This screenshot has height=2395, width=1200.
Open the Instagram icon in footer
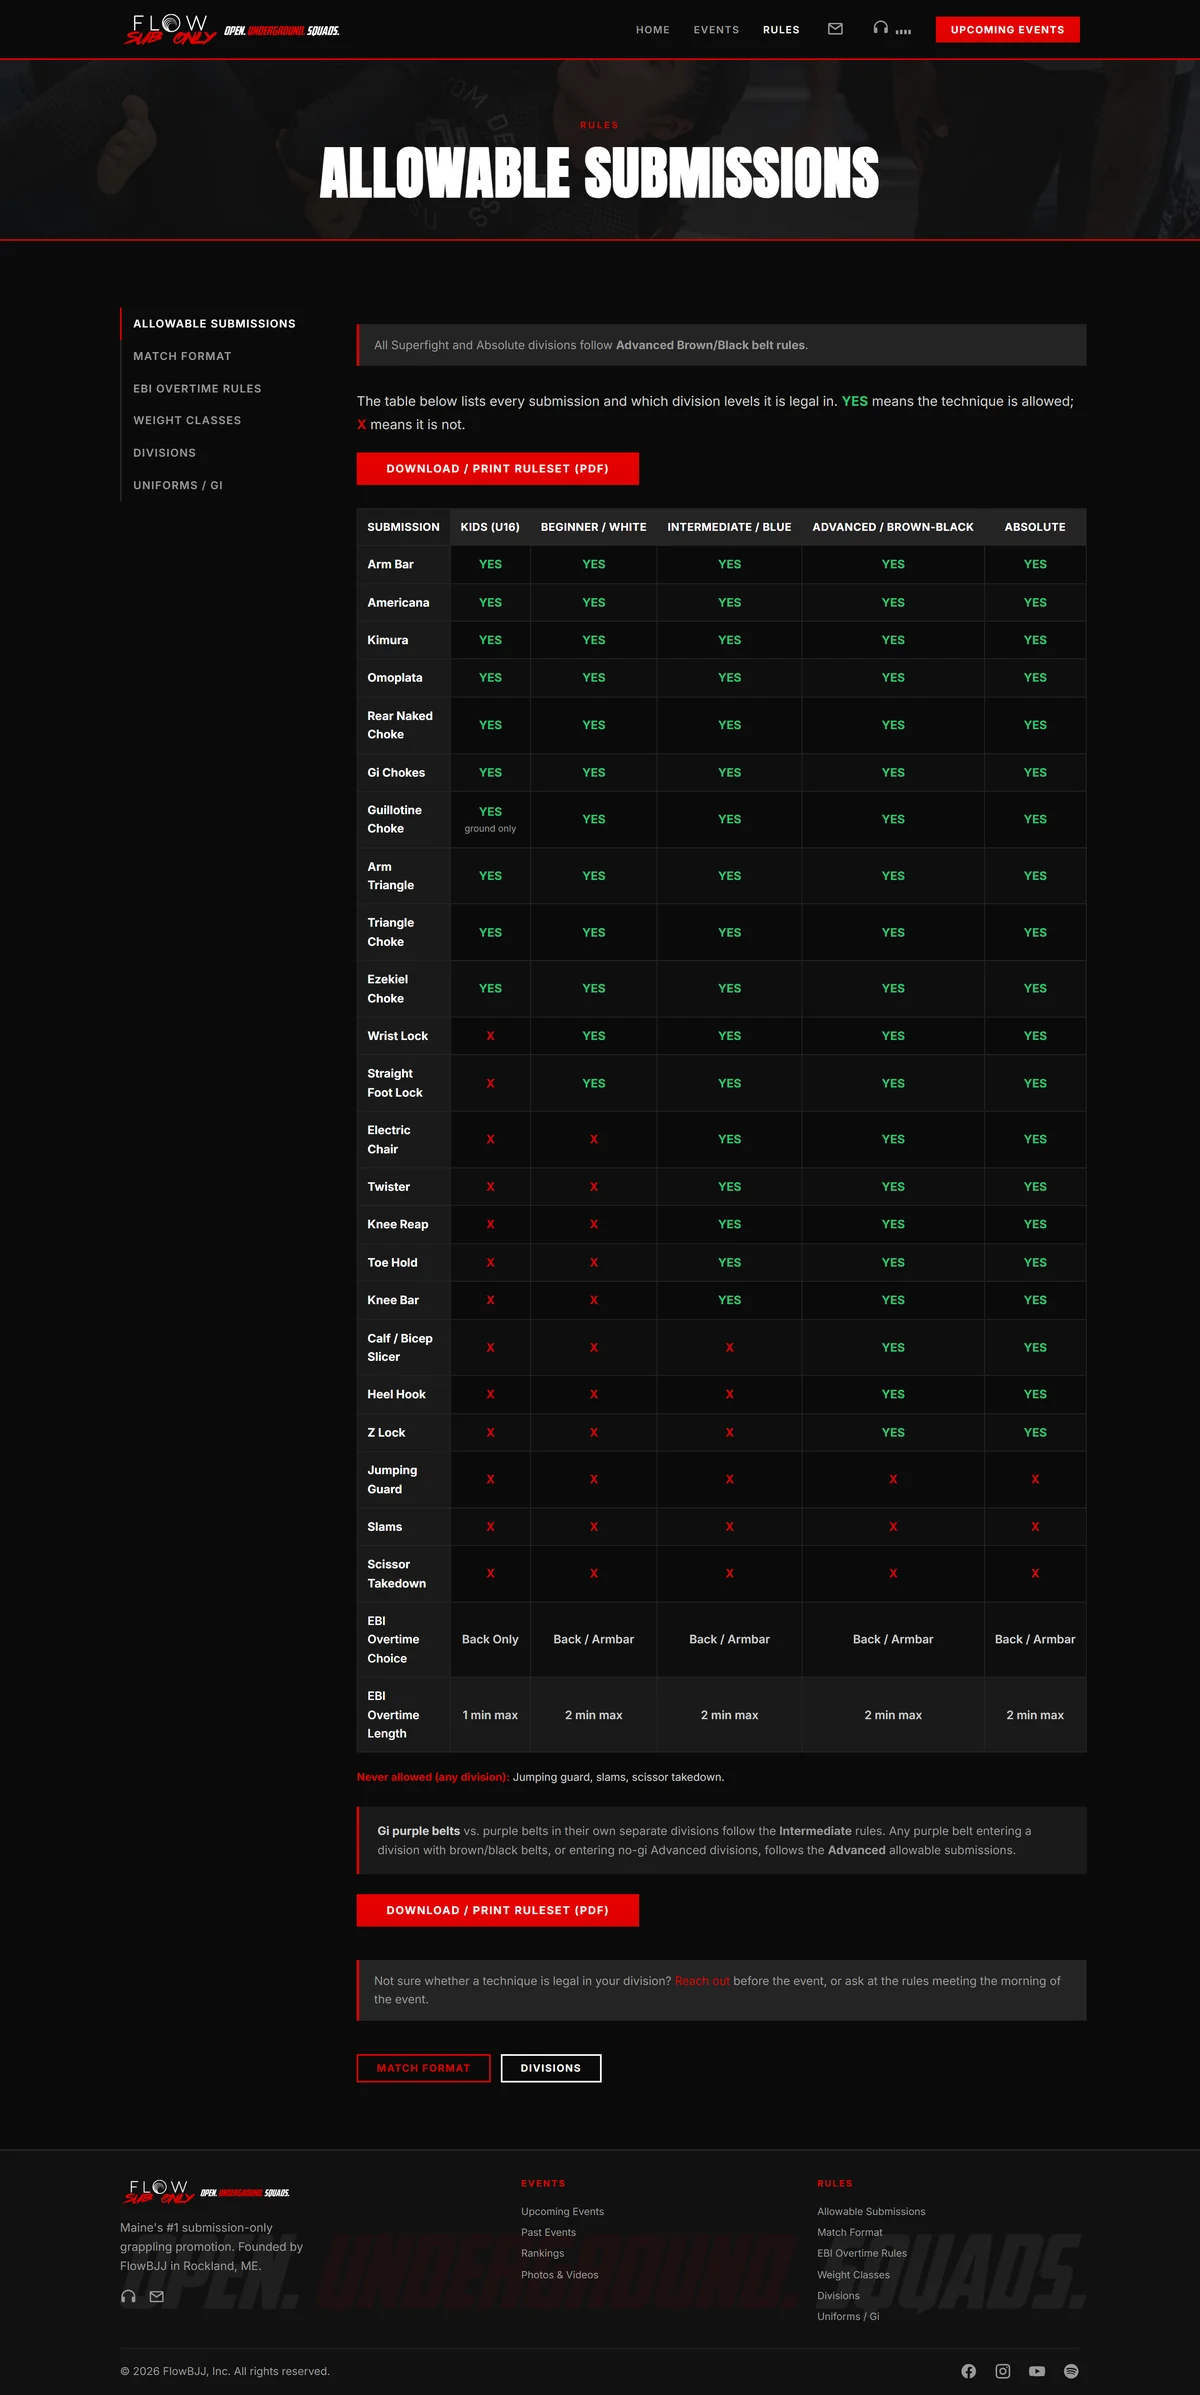(x=1003, y=2371)
